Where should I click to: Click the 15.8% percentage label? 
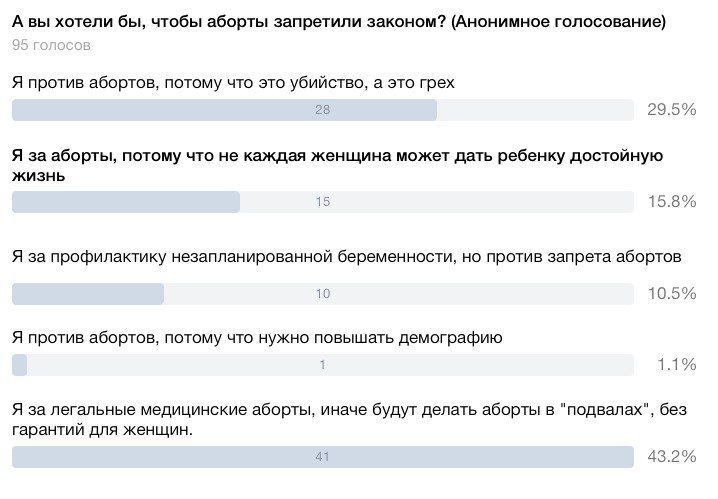(x=672, y=201)
